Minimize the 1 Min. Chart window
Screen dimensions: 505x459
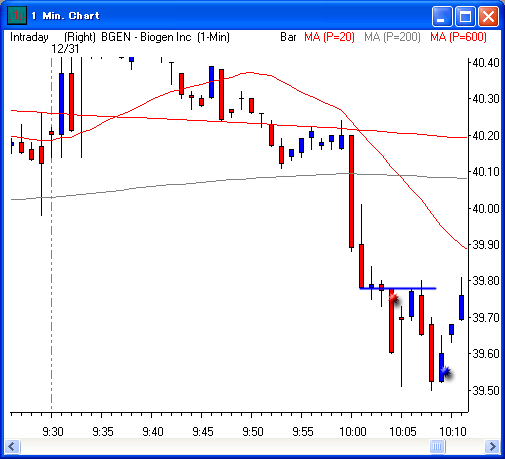coord(442,16)
